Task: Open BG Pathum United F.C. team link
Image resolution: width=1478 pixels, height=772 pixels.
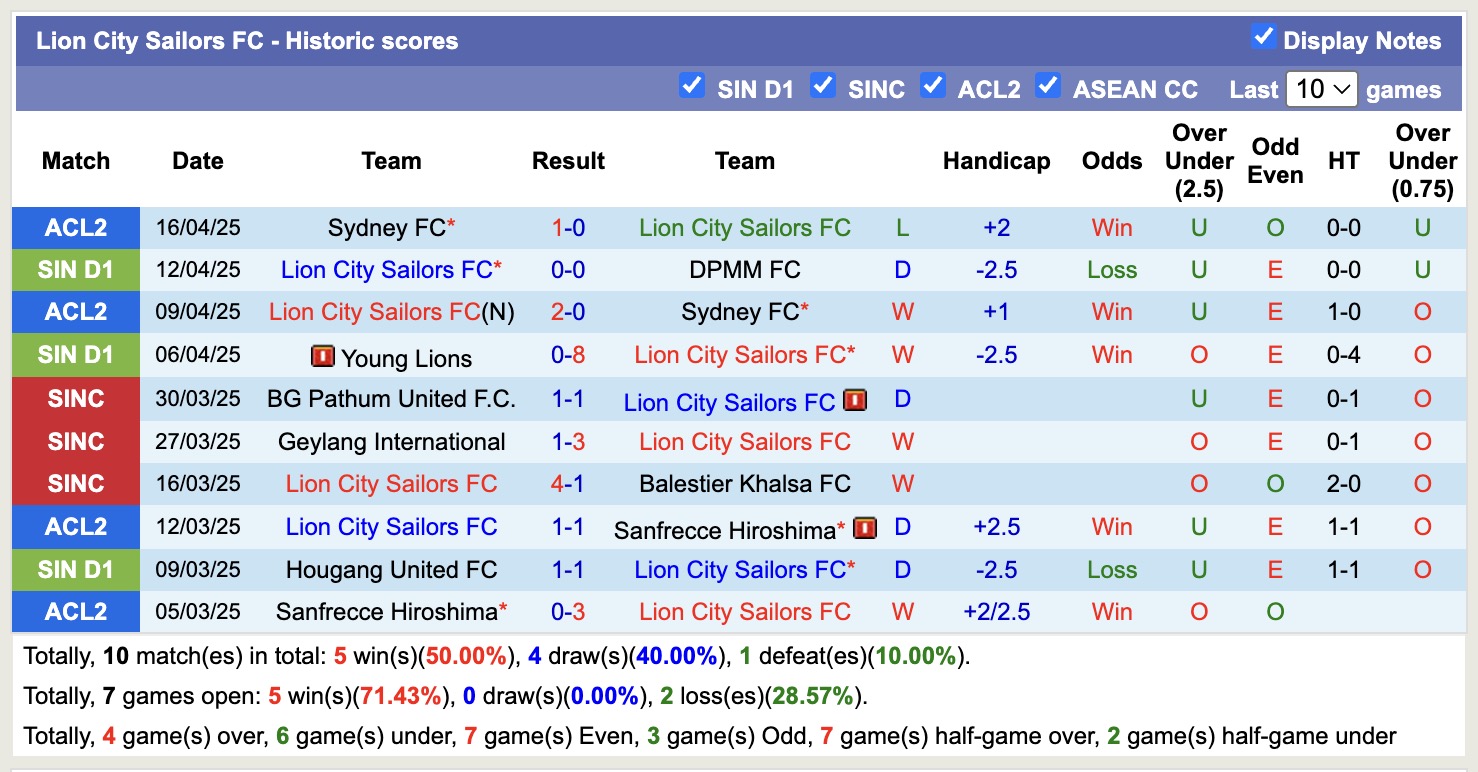Action: (391, 399)
